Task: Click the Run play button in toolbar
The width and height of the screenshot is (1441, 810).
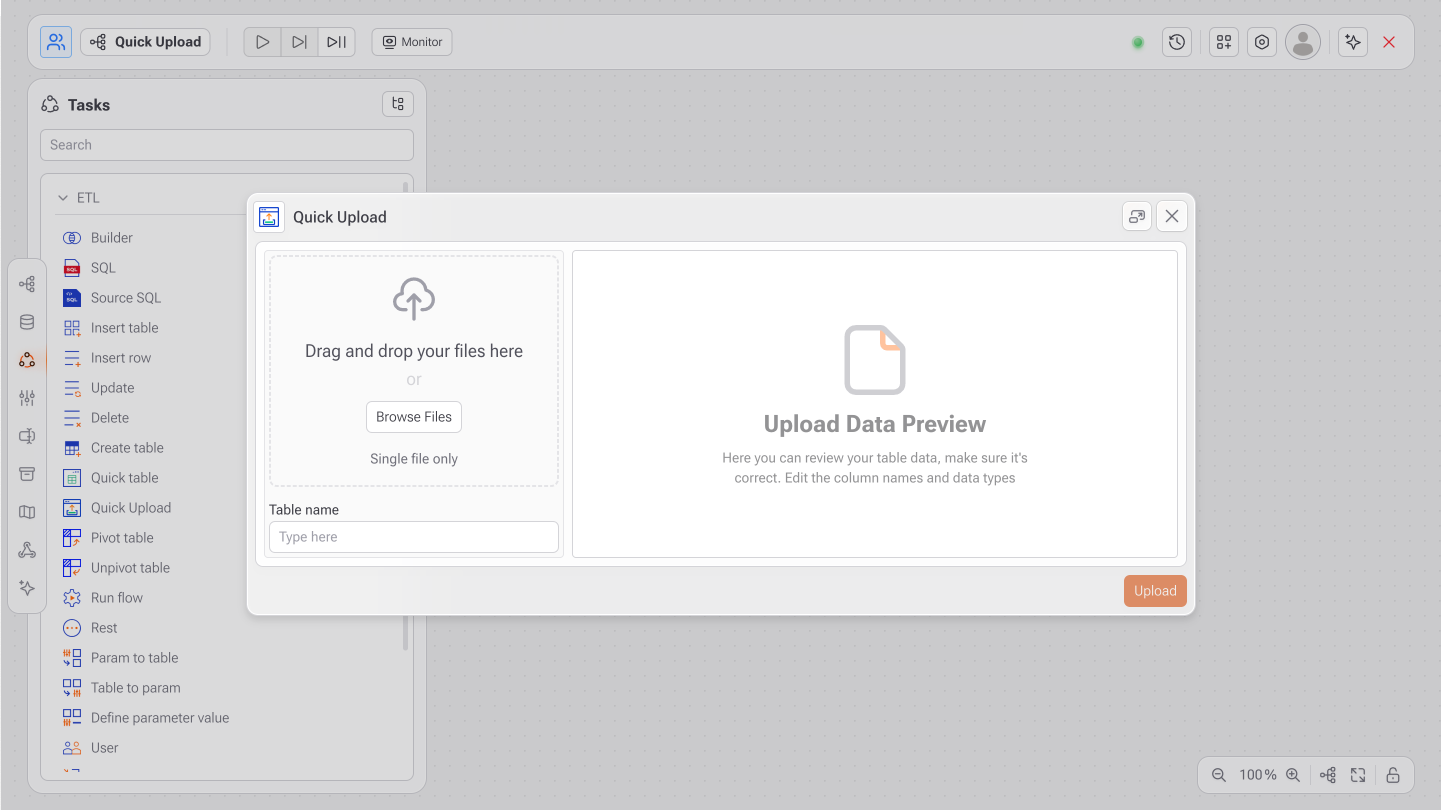Action: coord(262,42)
